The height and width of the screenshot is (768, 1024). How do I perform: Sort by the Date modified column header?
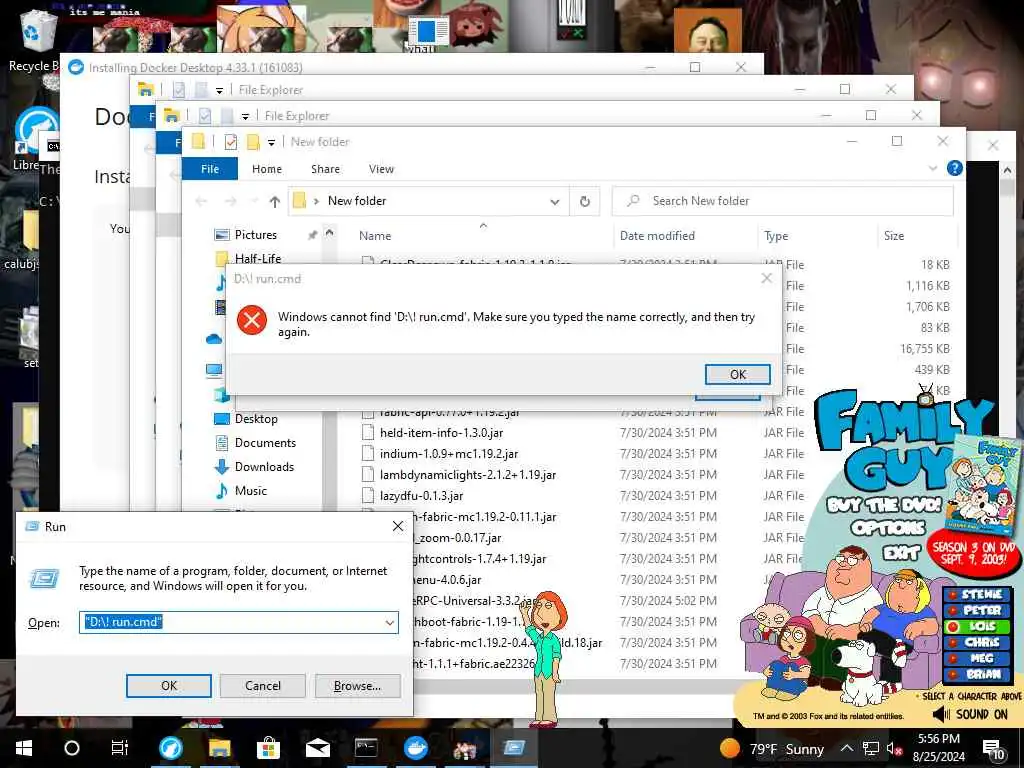[x=657, y=236]
